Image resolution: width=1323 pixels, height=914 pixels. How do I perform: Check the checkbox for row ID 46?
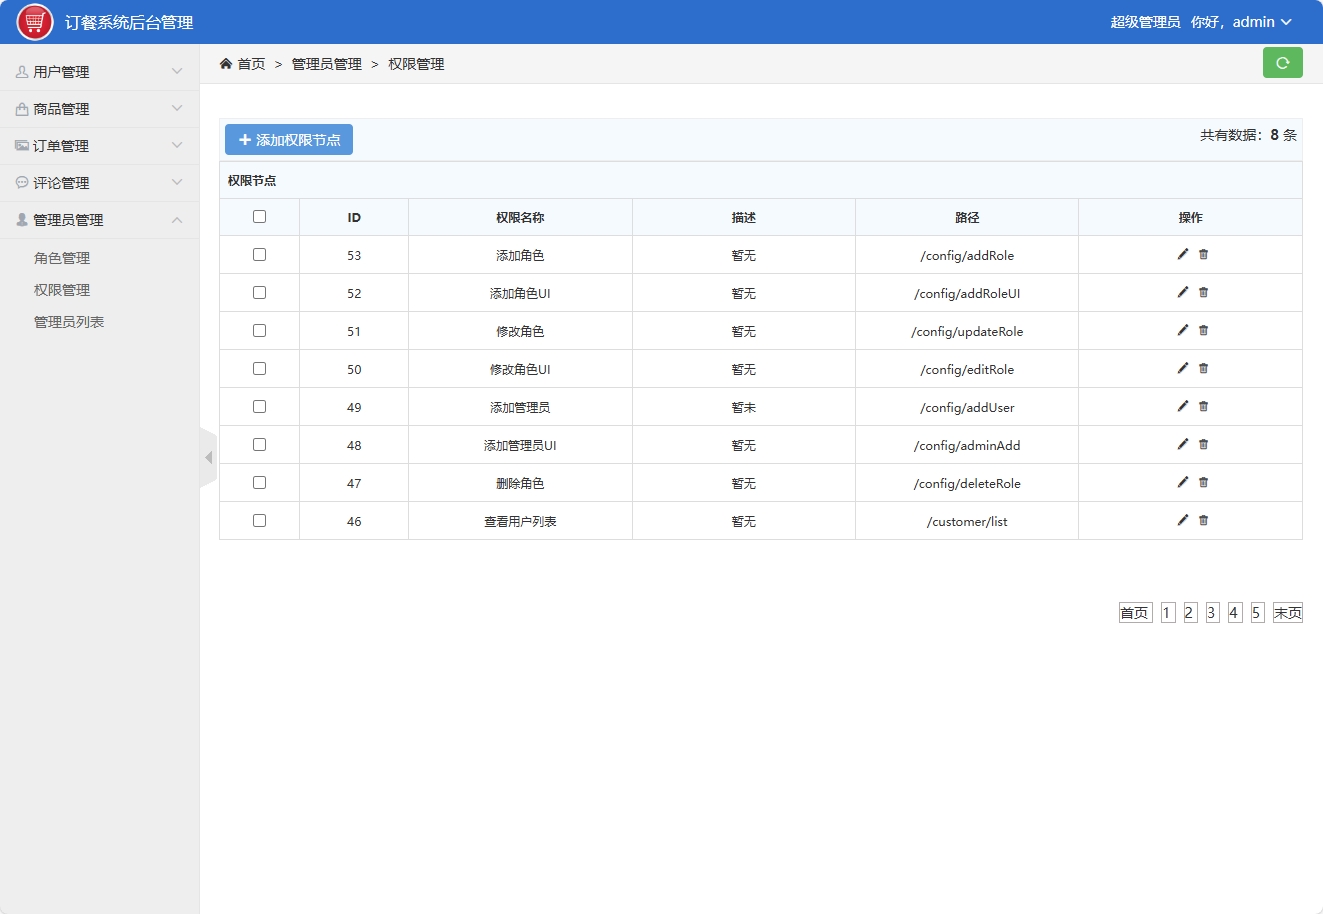259,520
